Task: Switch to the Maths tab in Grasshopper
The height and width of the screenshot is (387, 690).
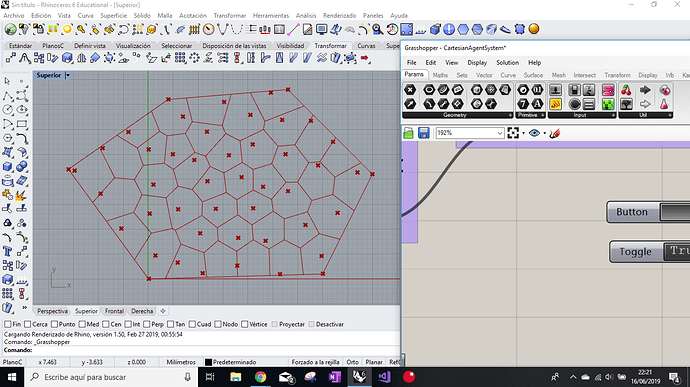Action: (x=440, y=75)
